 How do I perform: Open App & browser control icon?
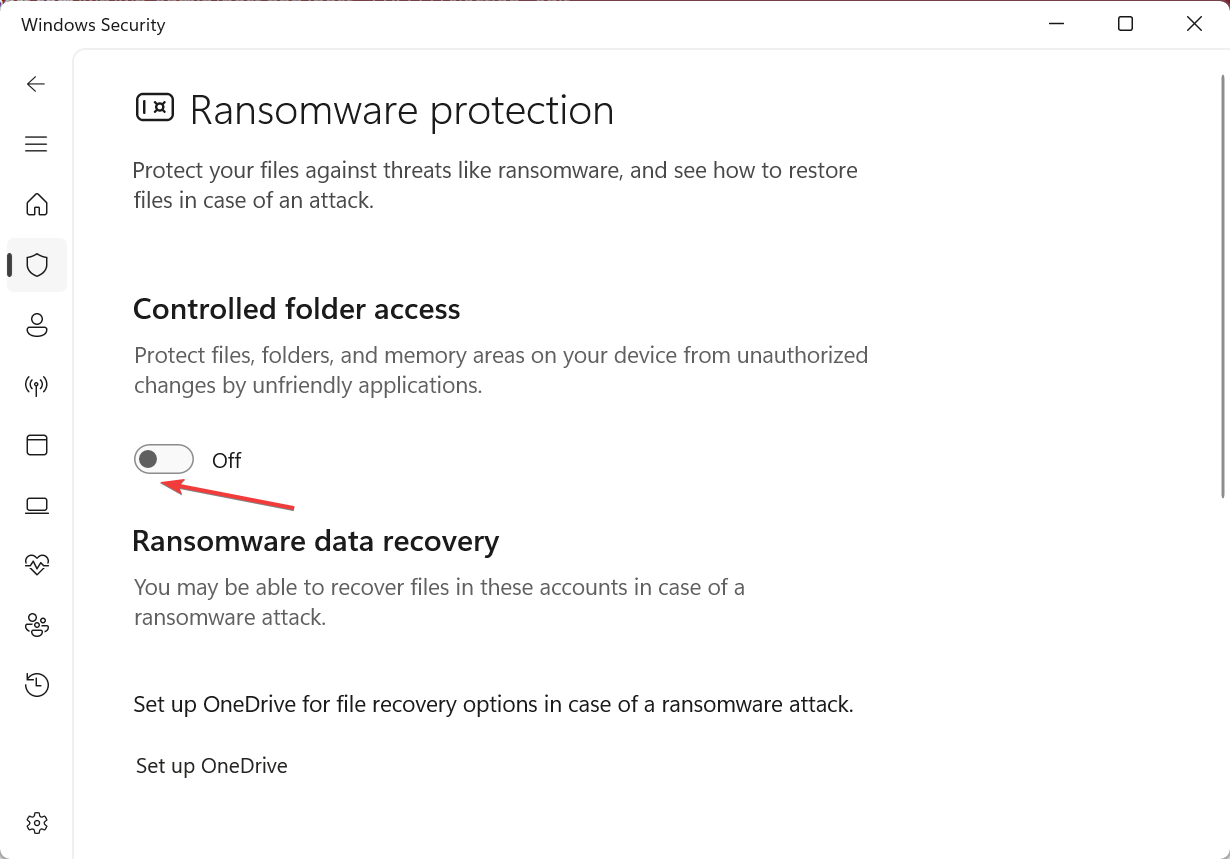pos(37,445)
